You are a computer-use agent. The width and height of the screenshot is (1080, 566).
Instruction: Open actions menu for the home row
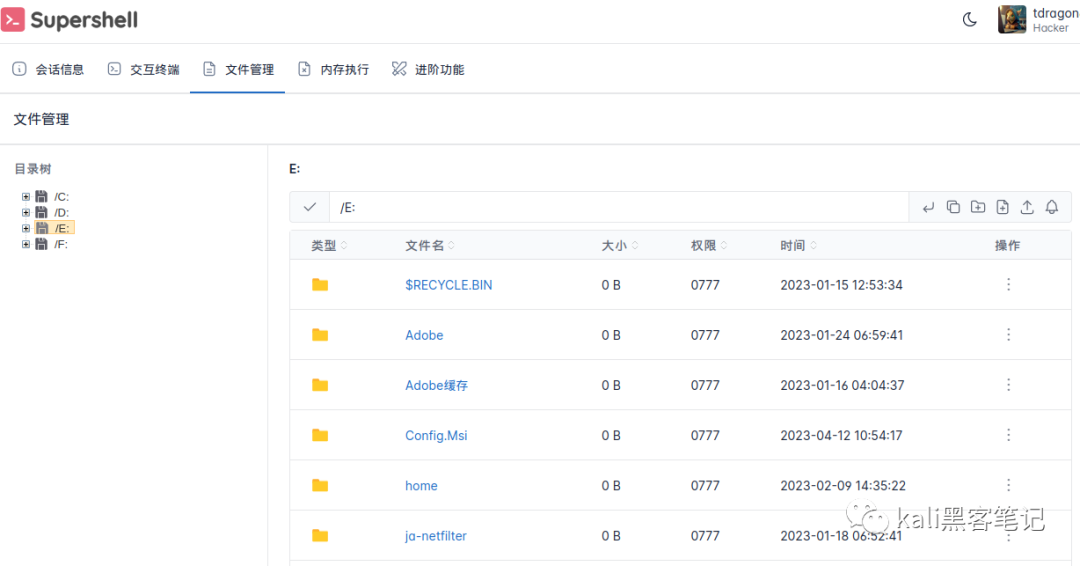tap(1008, 485)
